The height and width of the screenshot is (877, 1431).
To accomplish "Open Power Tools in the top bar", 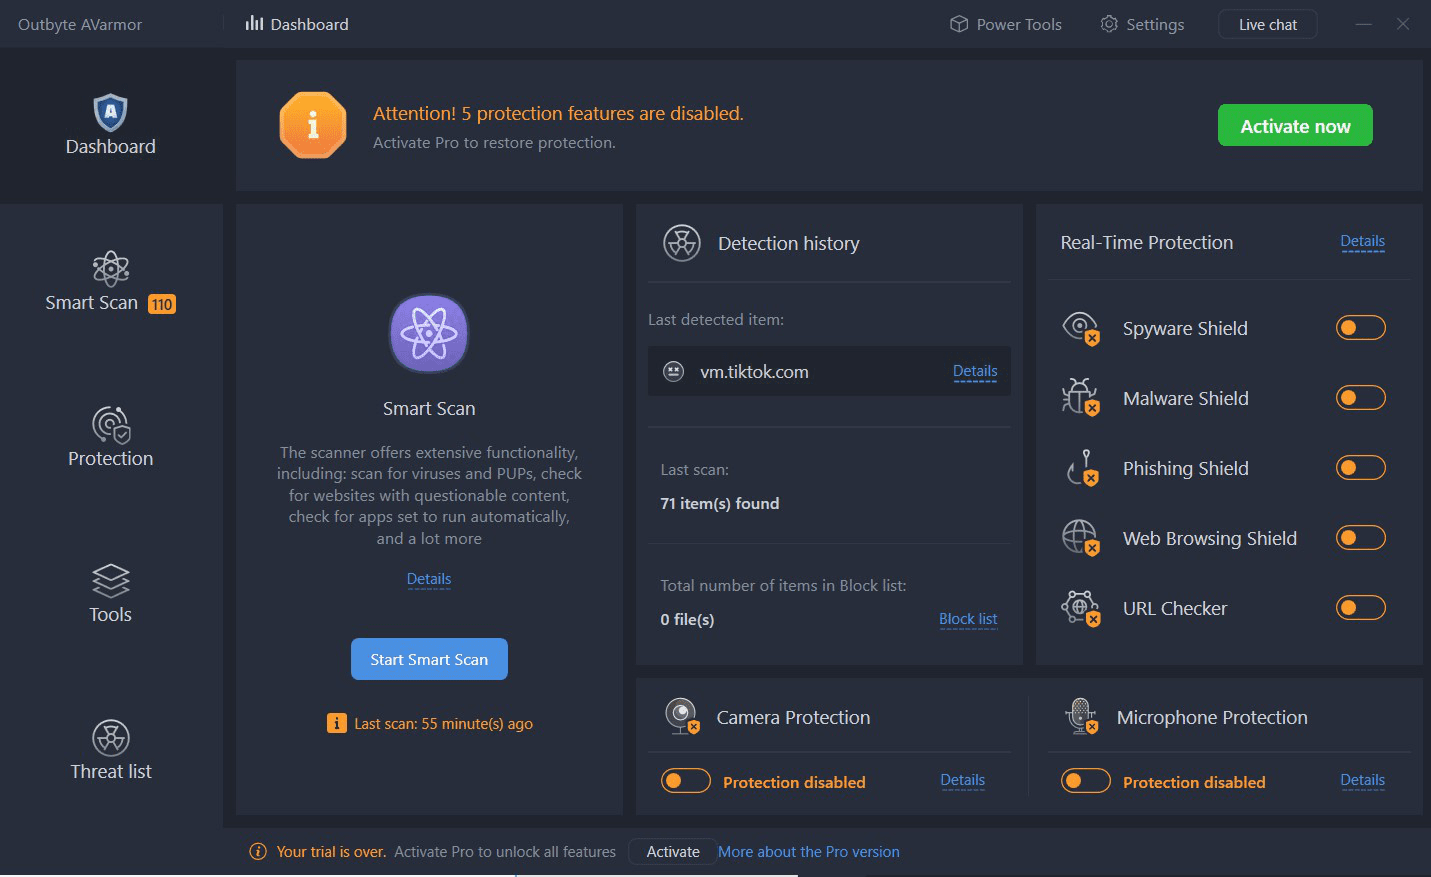I will pyautogui.click(x=1005, y=24).
